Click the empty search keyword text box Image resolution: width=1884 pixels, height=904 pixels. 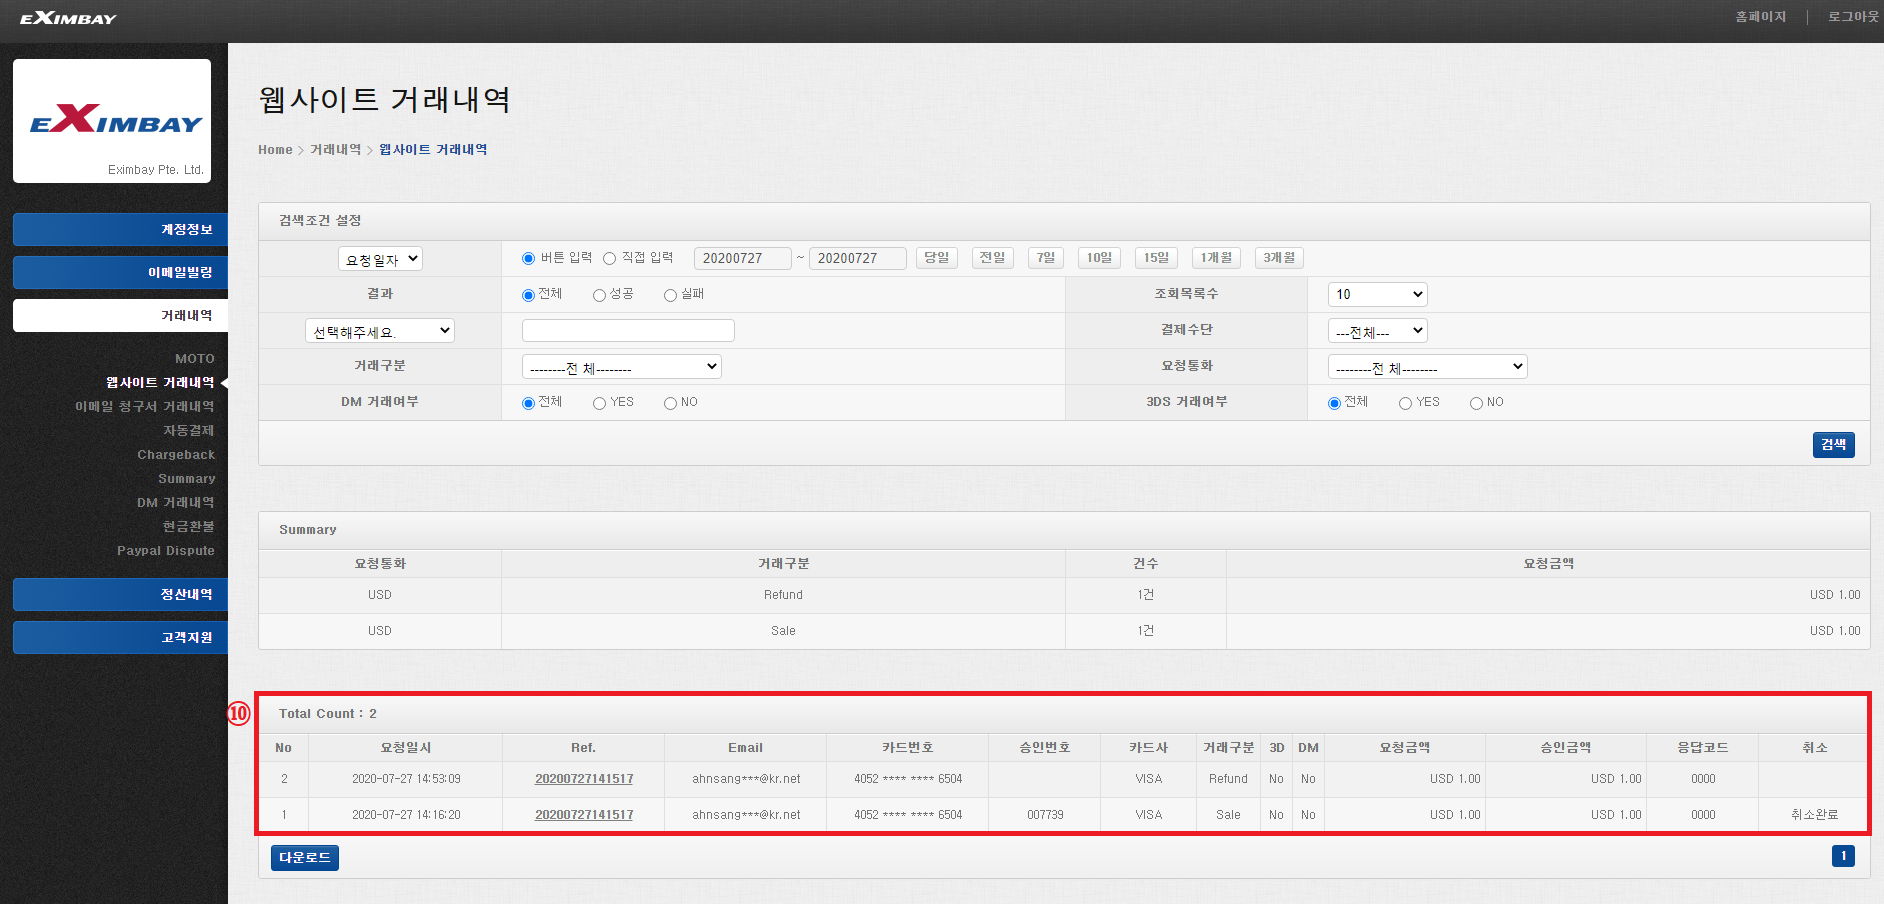[628, 331]
